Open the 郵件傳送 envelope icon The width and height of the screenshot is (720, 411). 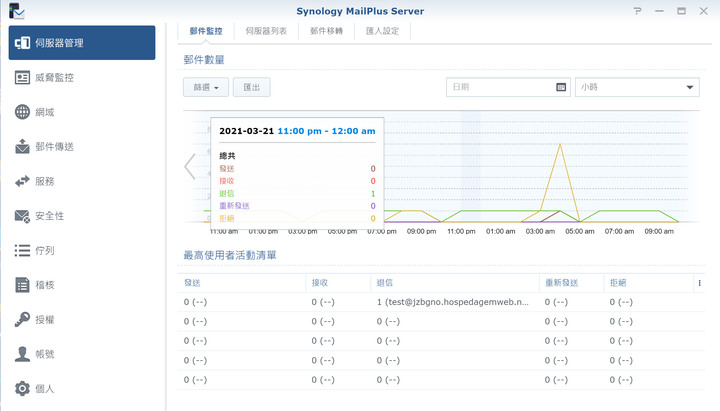22,146
